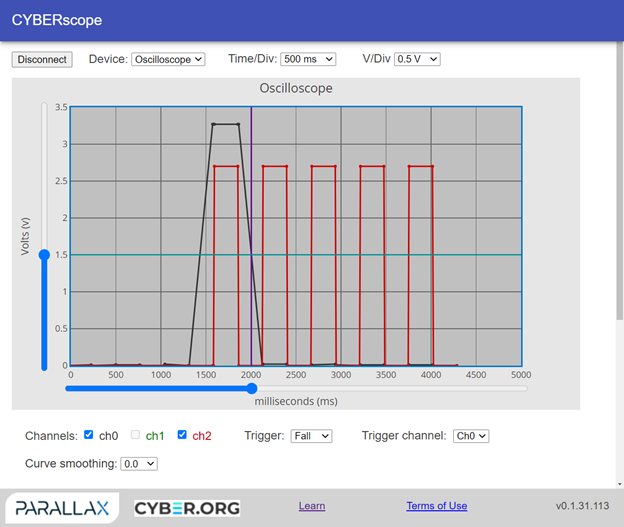Click the ch1 green channel label

155,436
